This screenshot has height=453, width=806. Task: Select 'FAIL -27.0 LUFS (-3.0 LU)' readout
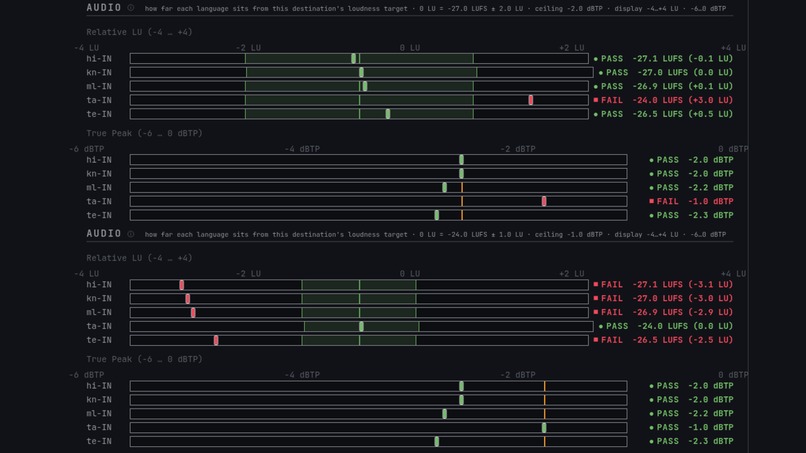(x=663, y=298)
